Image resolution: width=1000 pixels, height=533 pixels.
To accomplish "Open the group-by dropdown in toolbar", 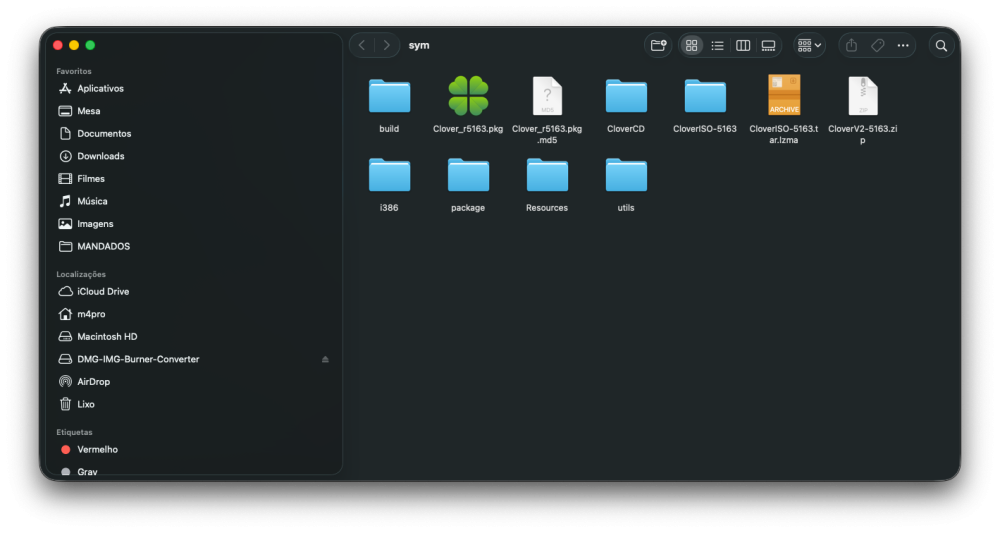I will tap(809, 45).
